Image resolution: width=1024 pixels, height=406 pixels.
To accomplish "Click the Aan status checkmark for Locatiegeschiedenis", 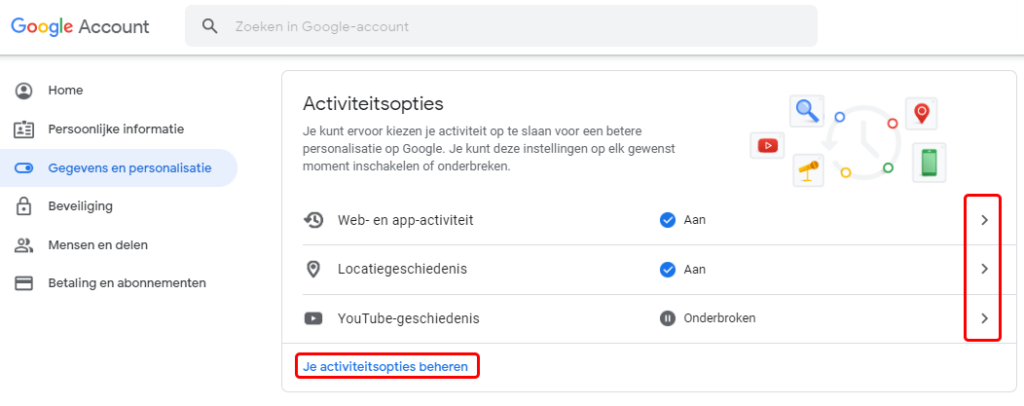I will click(x=667, y=269).
